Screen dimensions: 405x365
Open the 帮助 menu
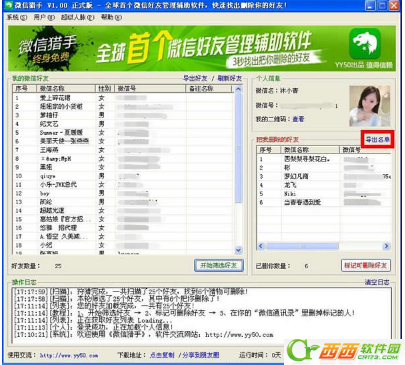[x=111, y=17]
